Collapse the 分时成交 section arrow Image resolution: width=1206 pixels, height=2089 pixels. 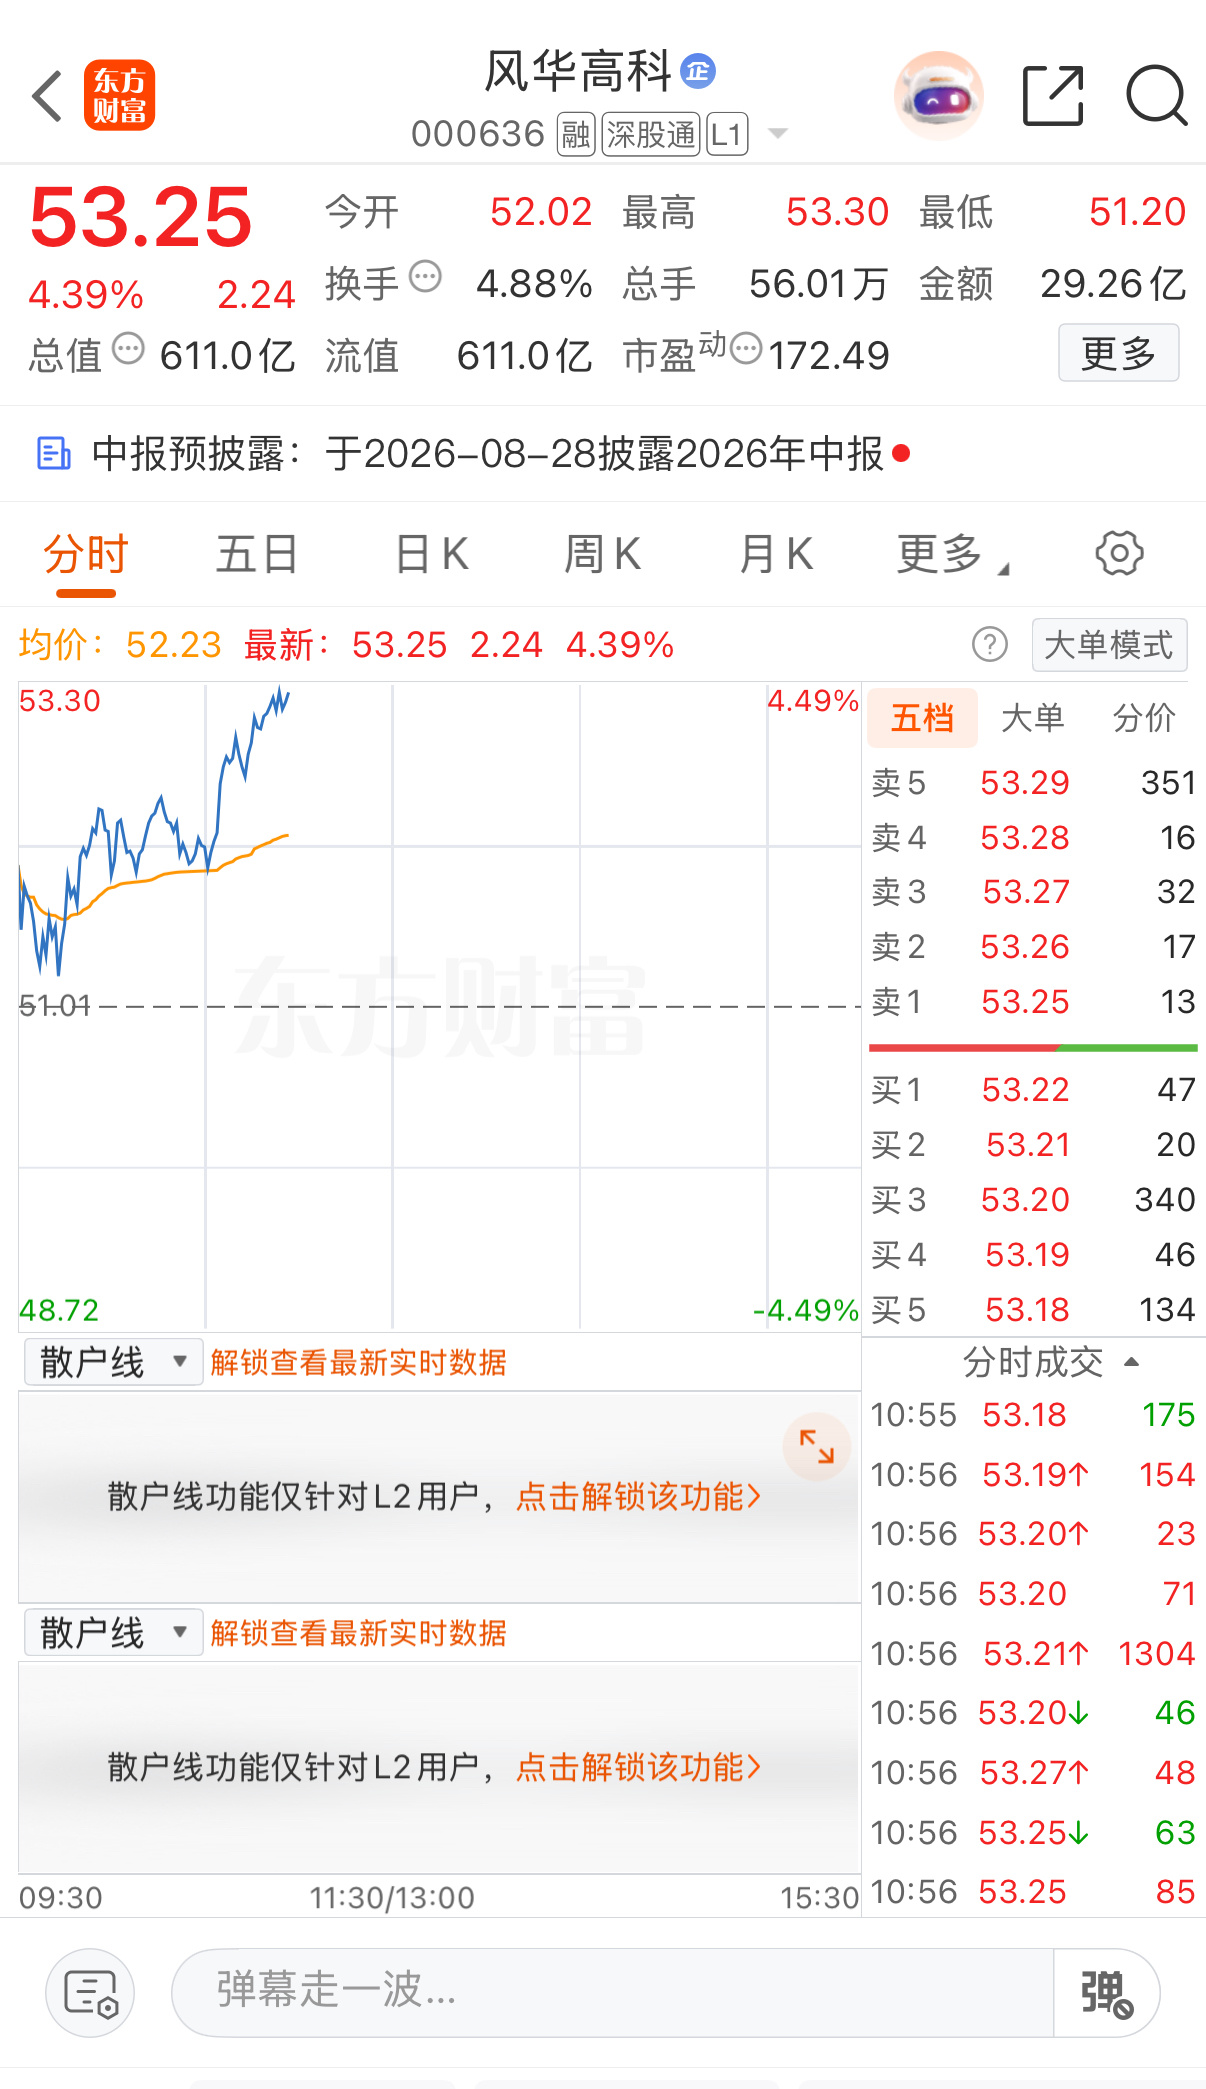tap(1132, 1362)
